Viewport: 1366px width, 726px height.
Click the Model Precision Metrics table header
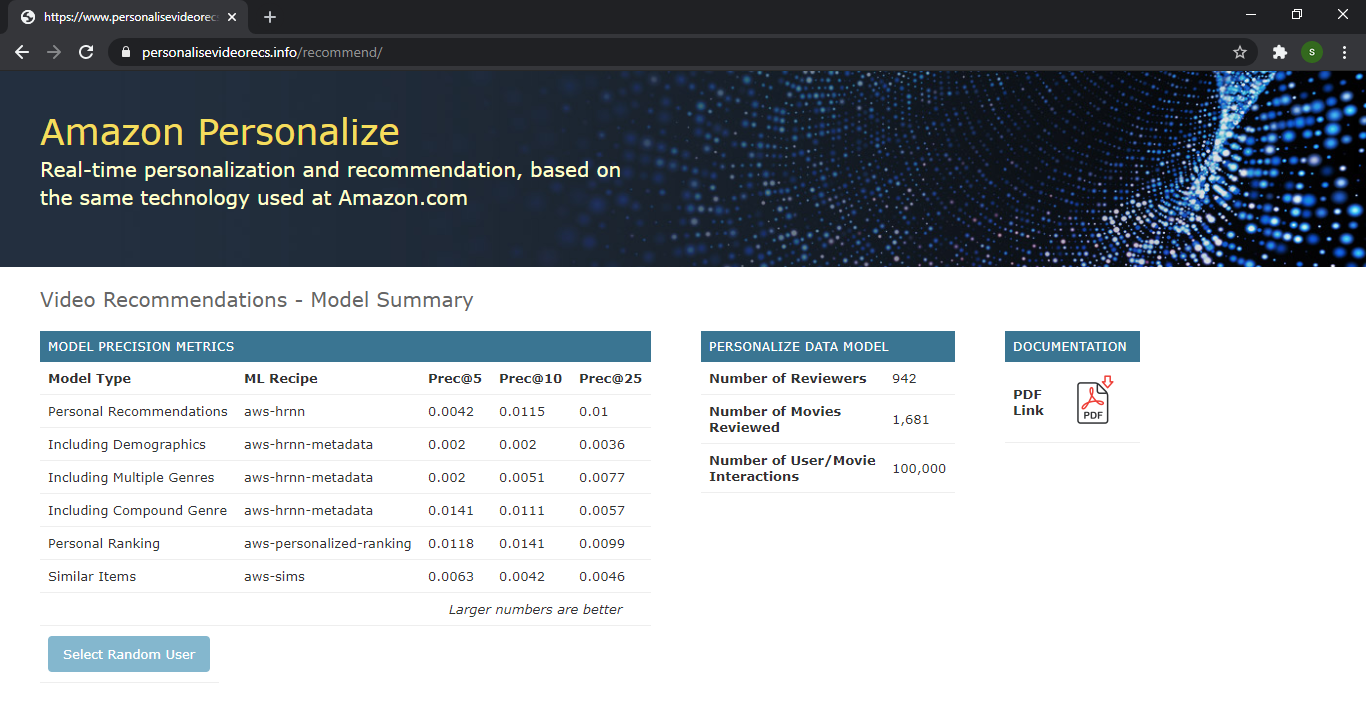[x=141, y=346]
